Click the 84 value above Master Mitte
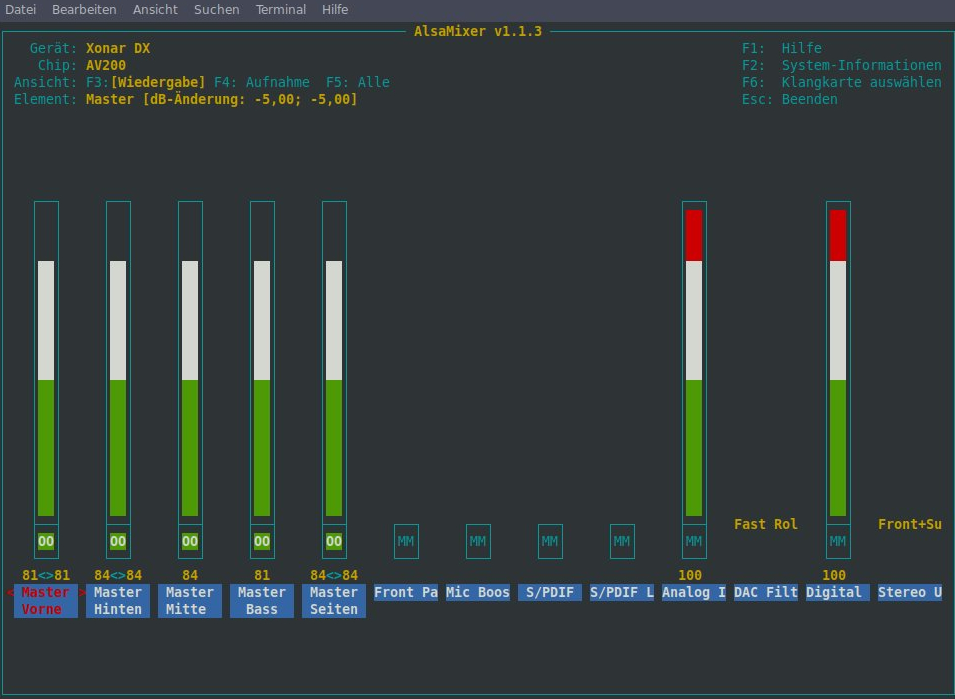This screenshot has height=699, width=955. click(x=190, y=575)
